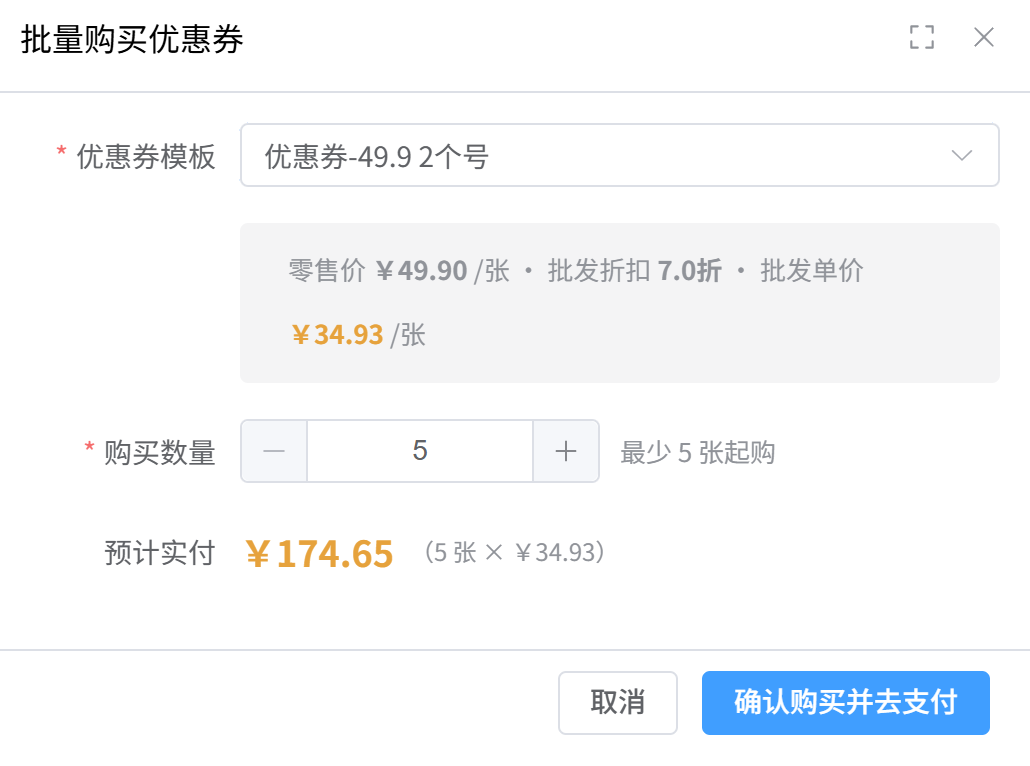This screenshot has width=1030, height=766.
Task: Open the 优惠券模板 dropdown showing 优惠券-49.9 2个号
Action: click(x=619, y=155)
